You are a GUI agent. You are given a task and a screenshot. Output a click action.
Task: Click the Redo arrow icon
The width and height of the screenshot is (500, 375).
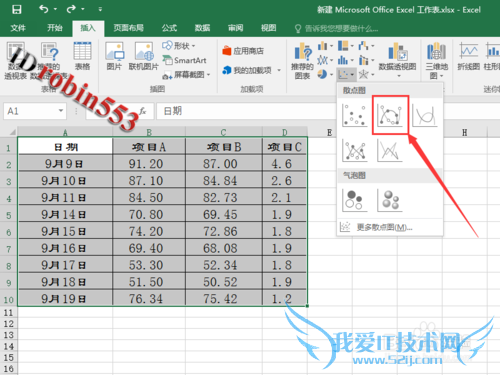pyautogui.click(x=71, y=9)
